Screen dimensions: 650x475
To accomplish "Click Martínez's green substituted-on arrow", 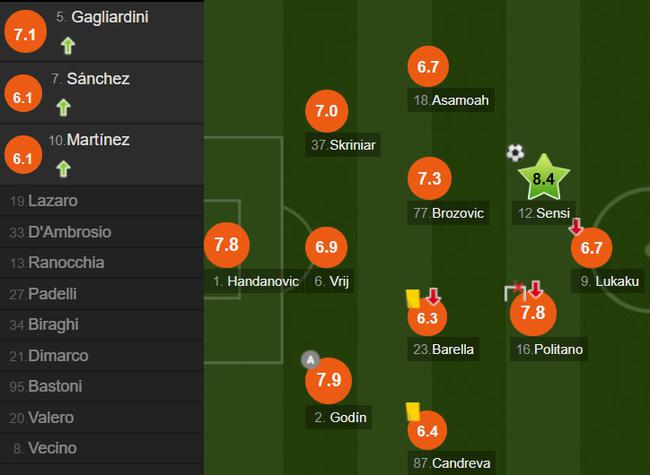I will pyautogui.click(x=63, y=169).
